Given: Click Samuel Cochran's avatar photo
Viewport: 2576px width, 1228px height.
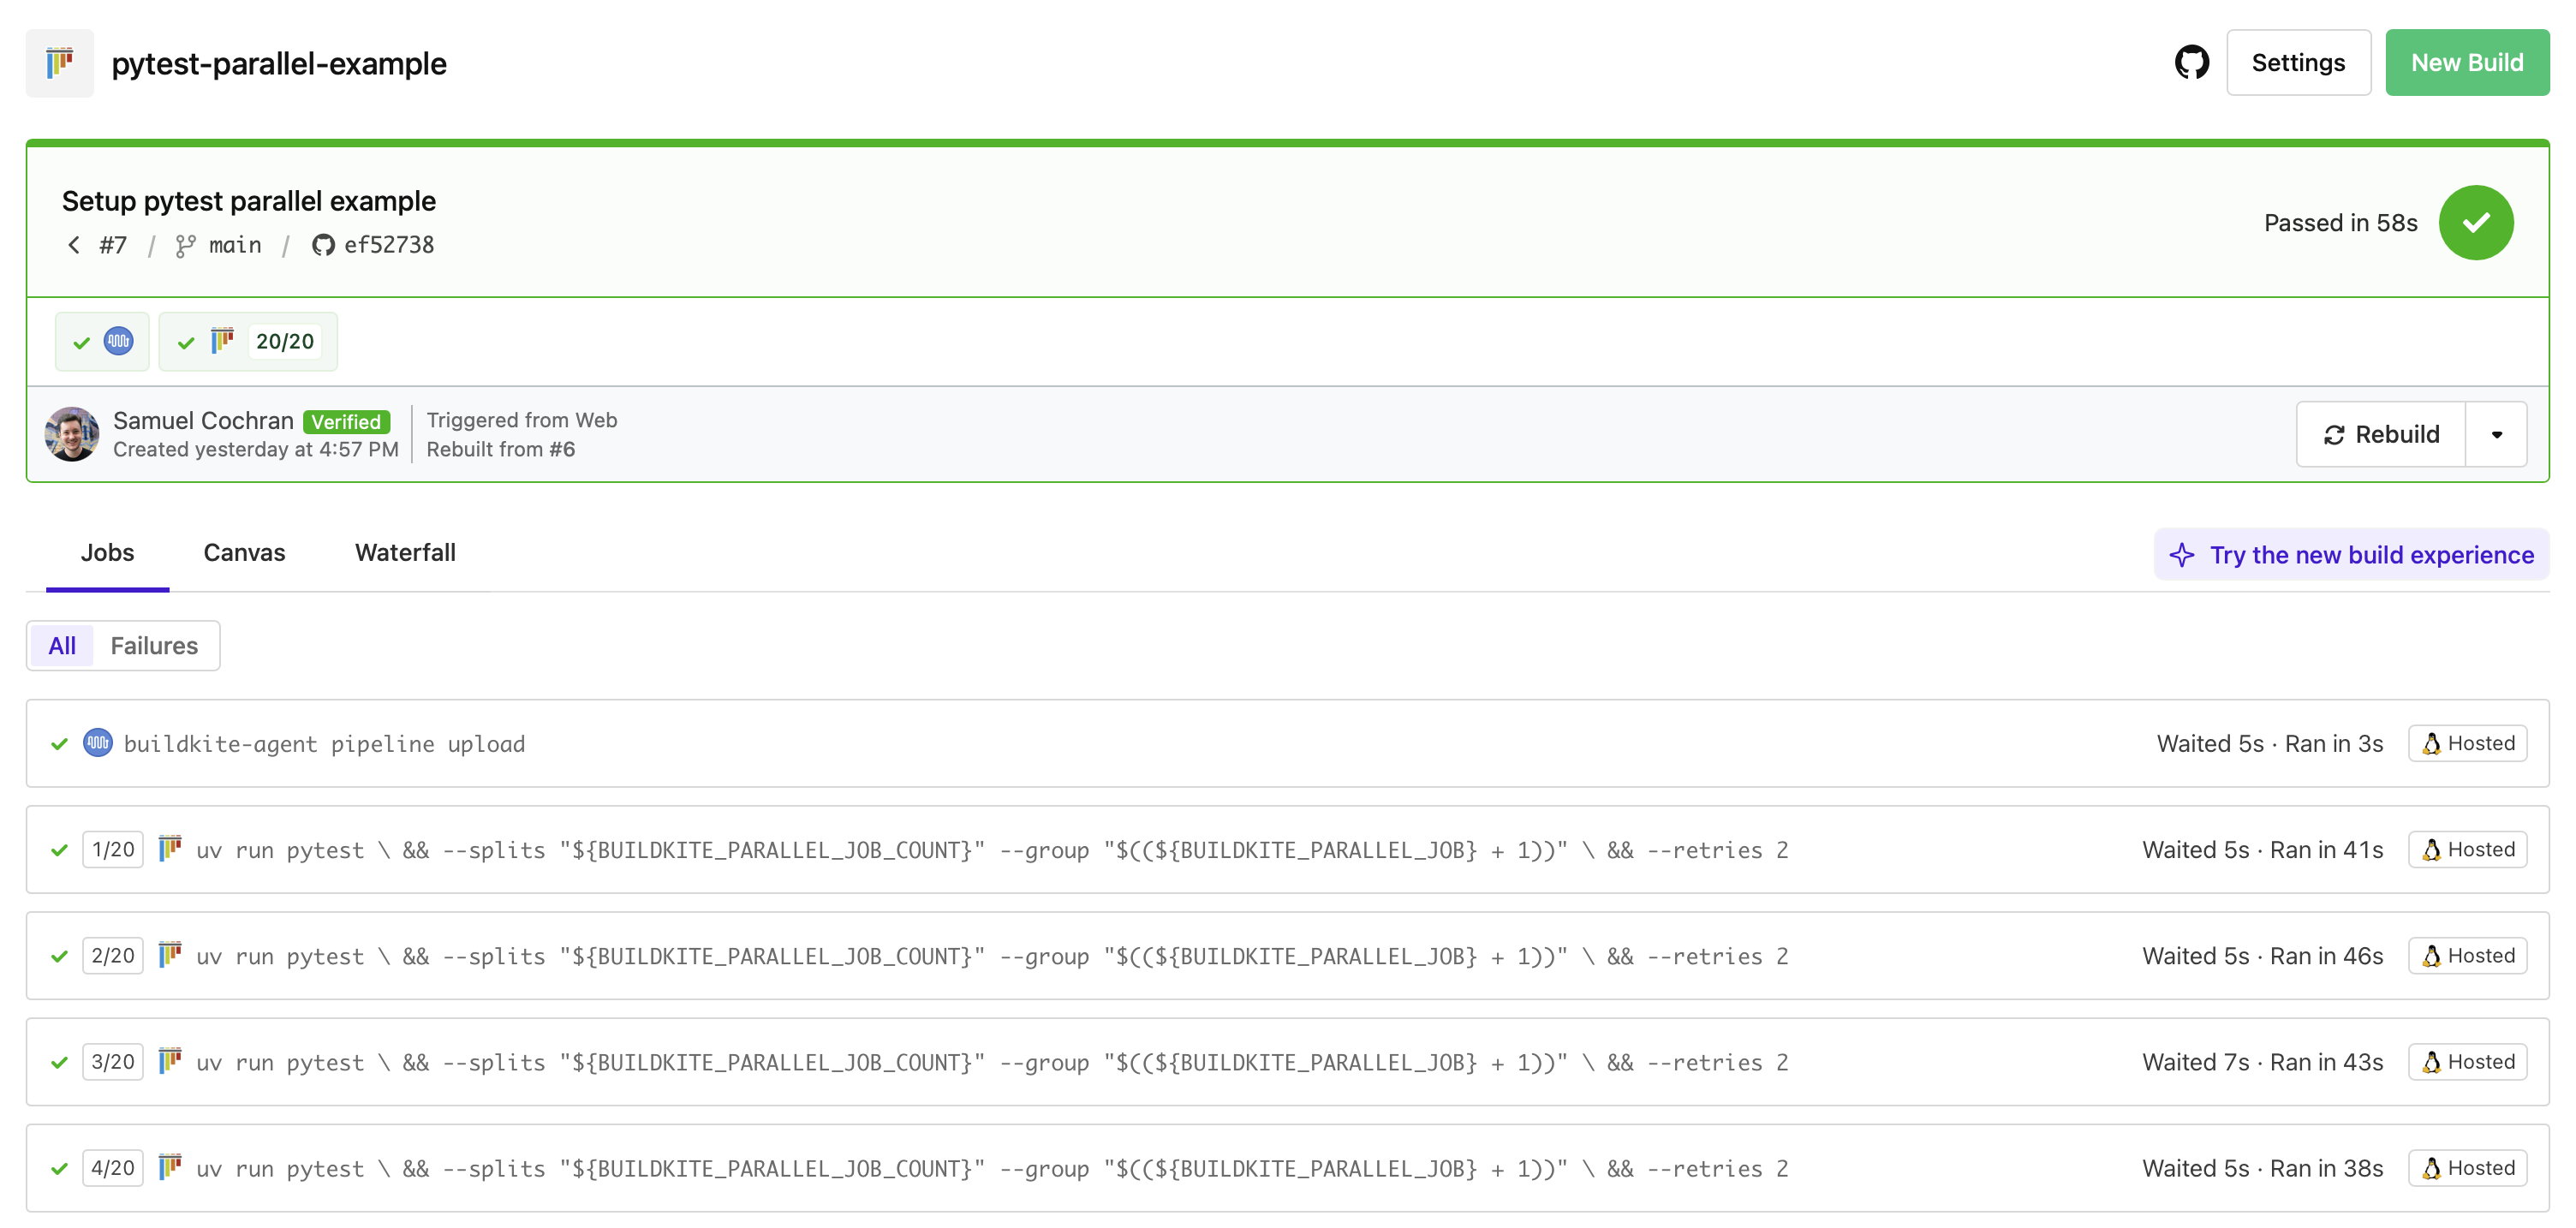Looking at the screenshot, I should coord(72,434).
